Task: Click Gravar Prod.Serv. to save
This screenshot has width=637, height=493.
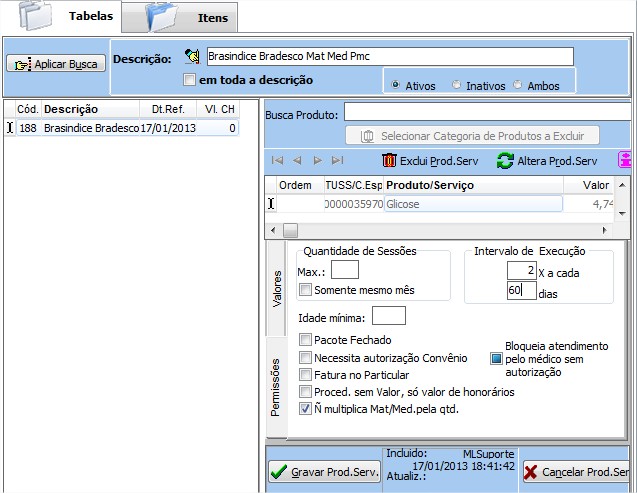Action: coord(324,471)
